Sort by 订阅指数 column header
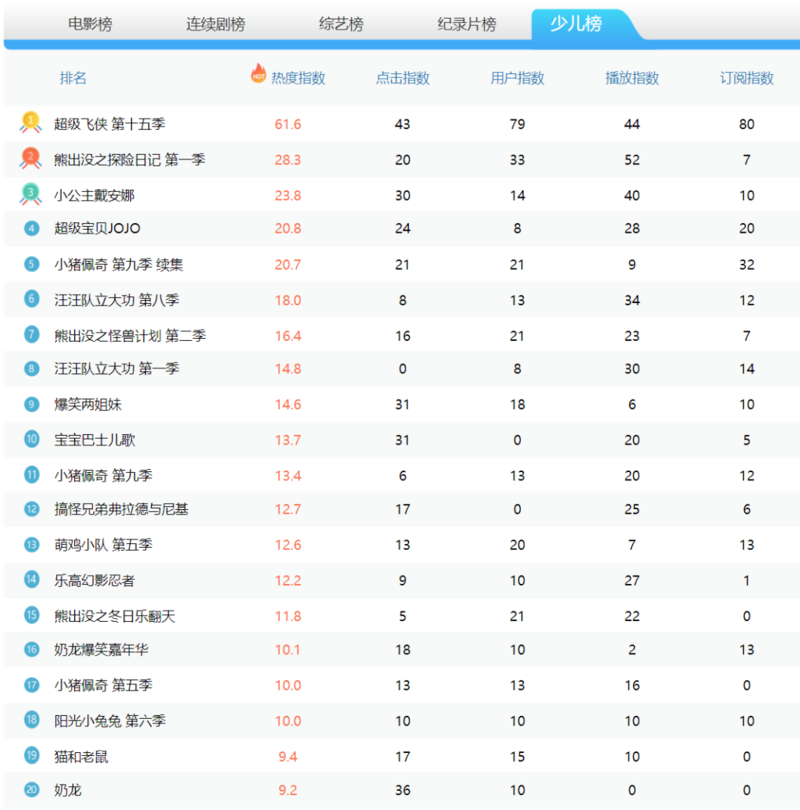The height and width of the screenshot is (810, 800). [x=746, y=78]
